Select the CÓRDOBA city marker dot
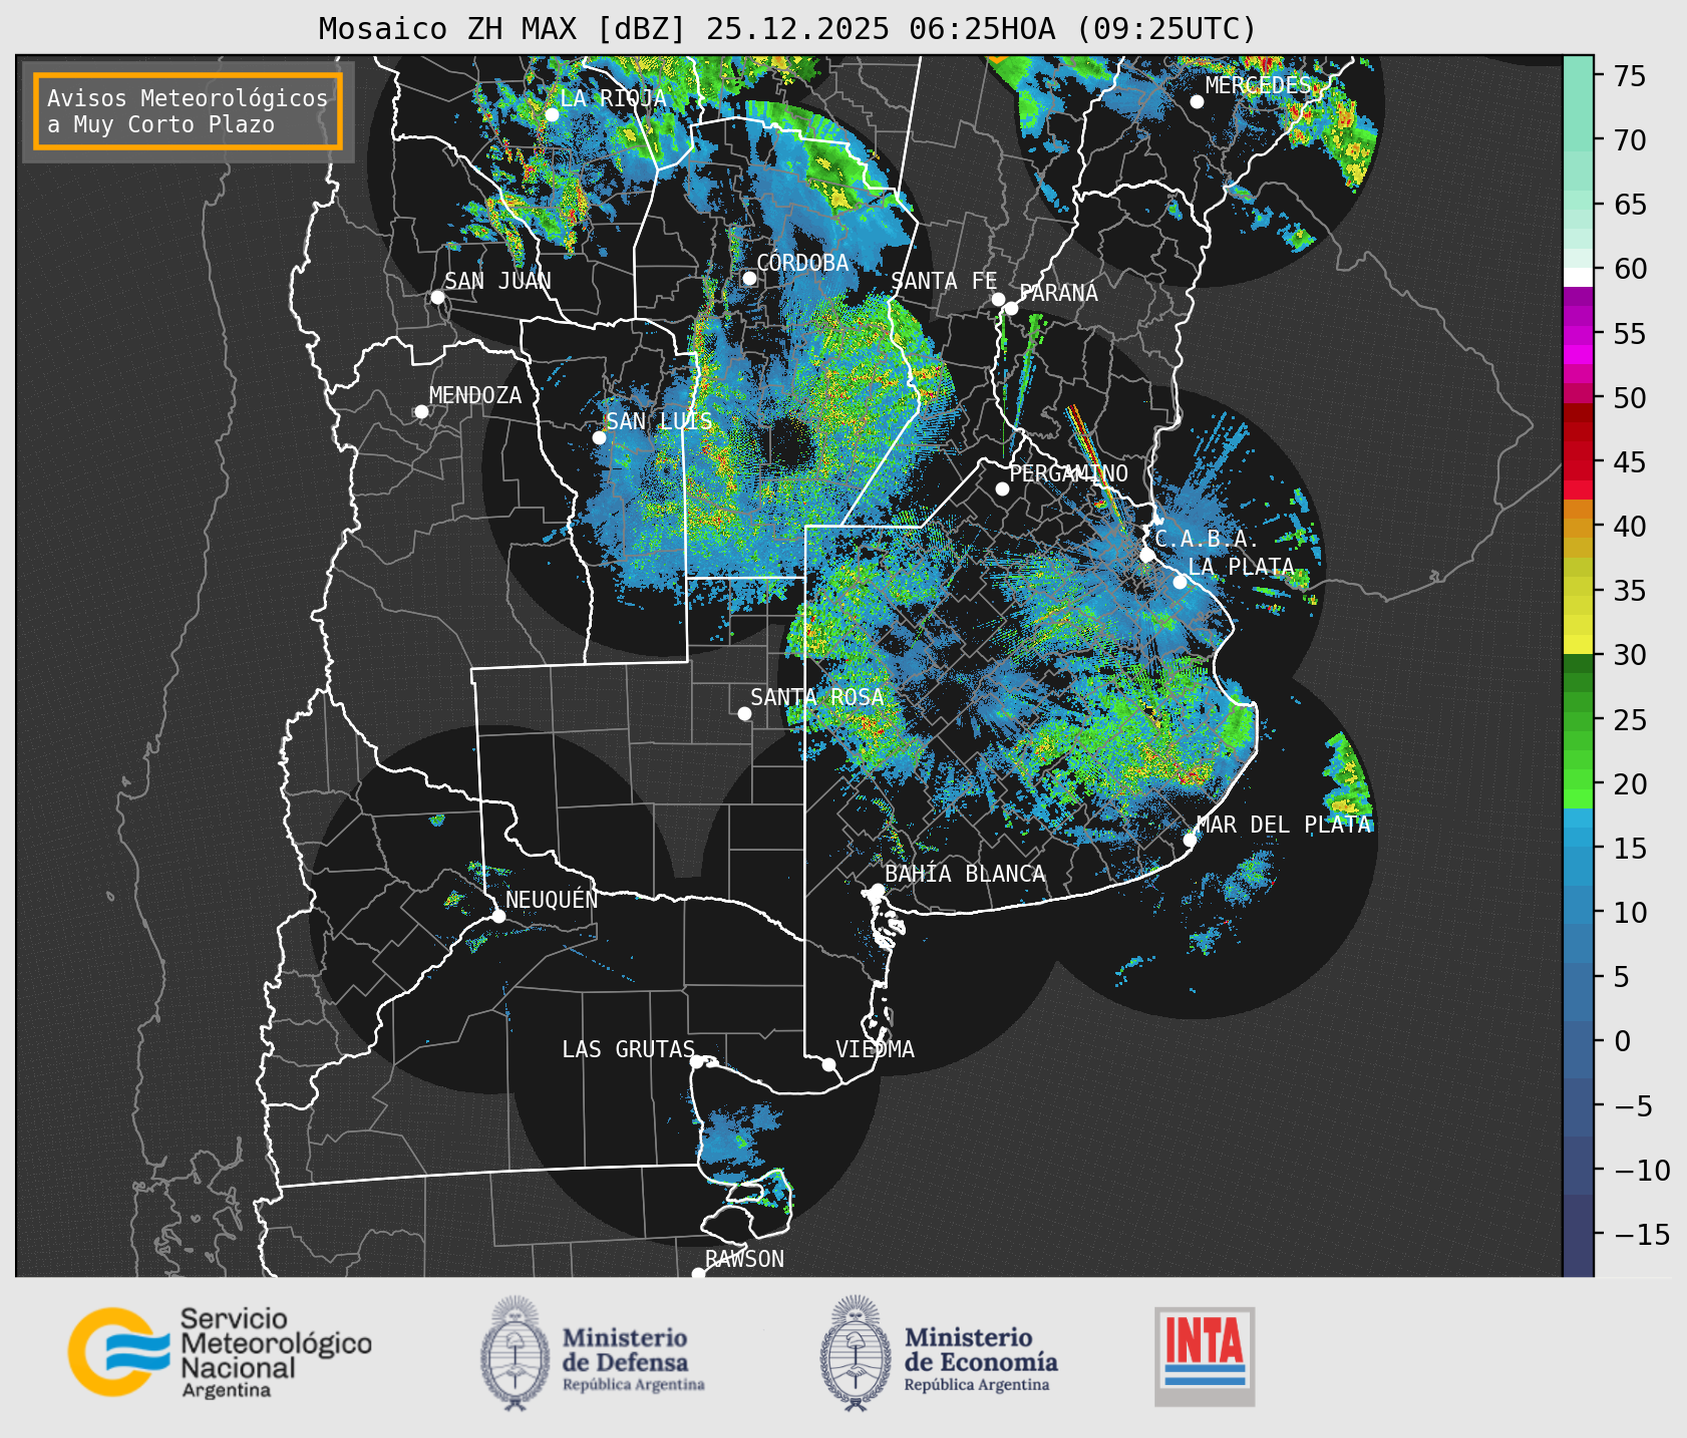Screen dimensions: 1687x1438 tap(749, 278)
